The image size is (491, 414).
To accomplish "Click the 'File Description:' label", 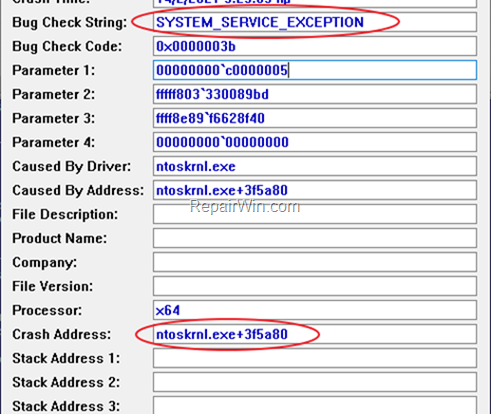I will coord(65,215).
